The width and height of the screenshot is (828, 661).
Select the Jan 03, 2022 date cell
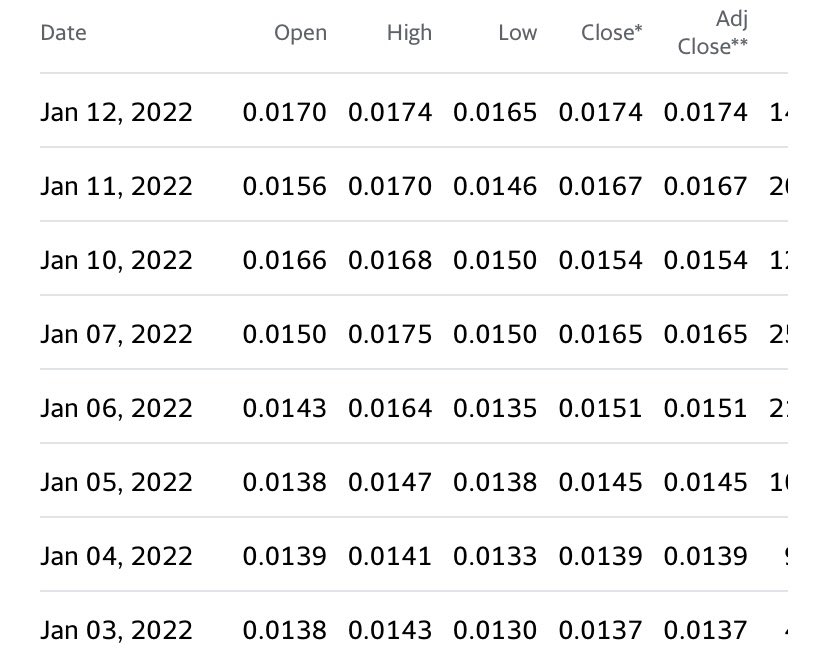coord(117,630)
